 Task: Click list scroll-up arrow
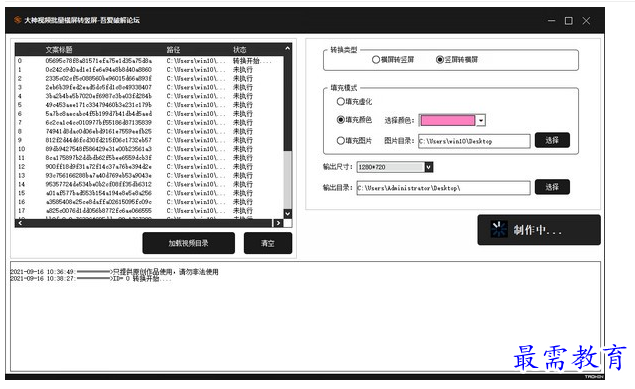pyautogui.click(x=288, y=49)
